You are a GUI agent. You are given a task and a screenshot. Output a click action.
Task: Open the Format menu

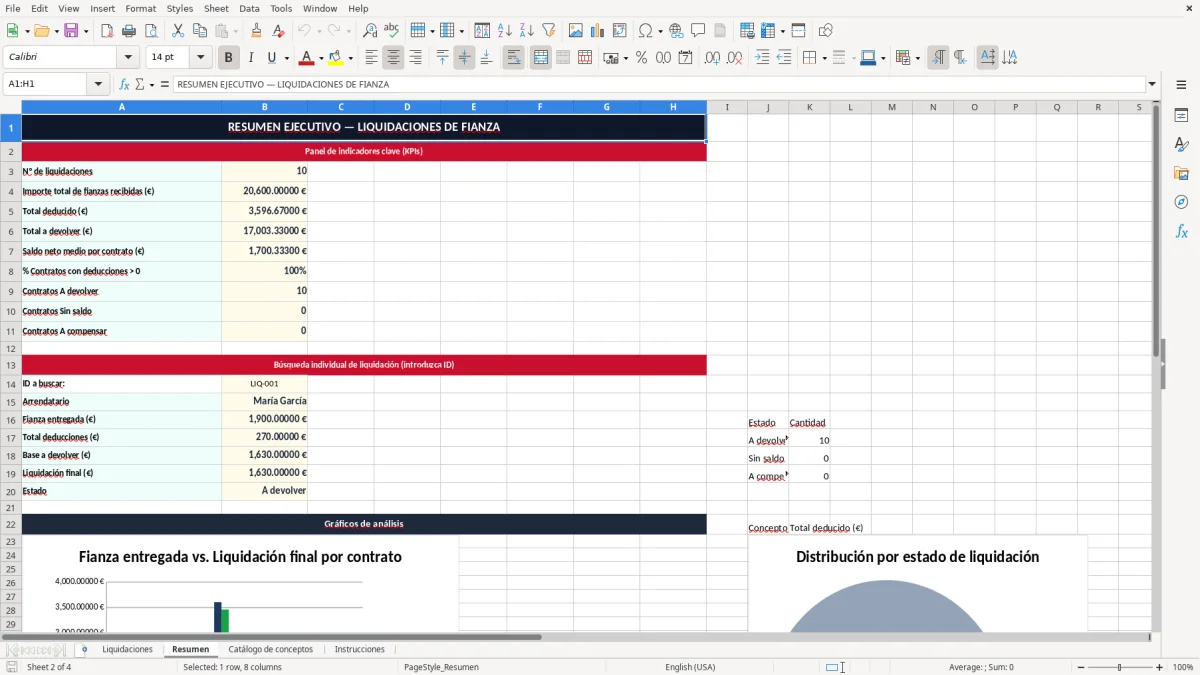[140, 8]
